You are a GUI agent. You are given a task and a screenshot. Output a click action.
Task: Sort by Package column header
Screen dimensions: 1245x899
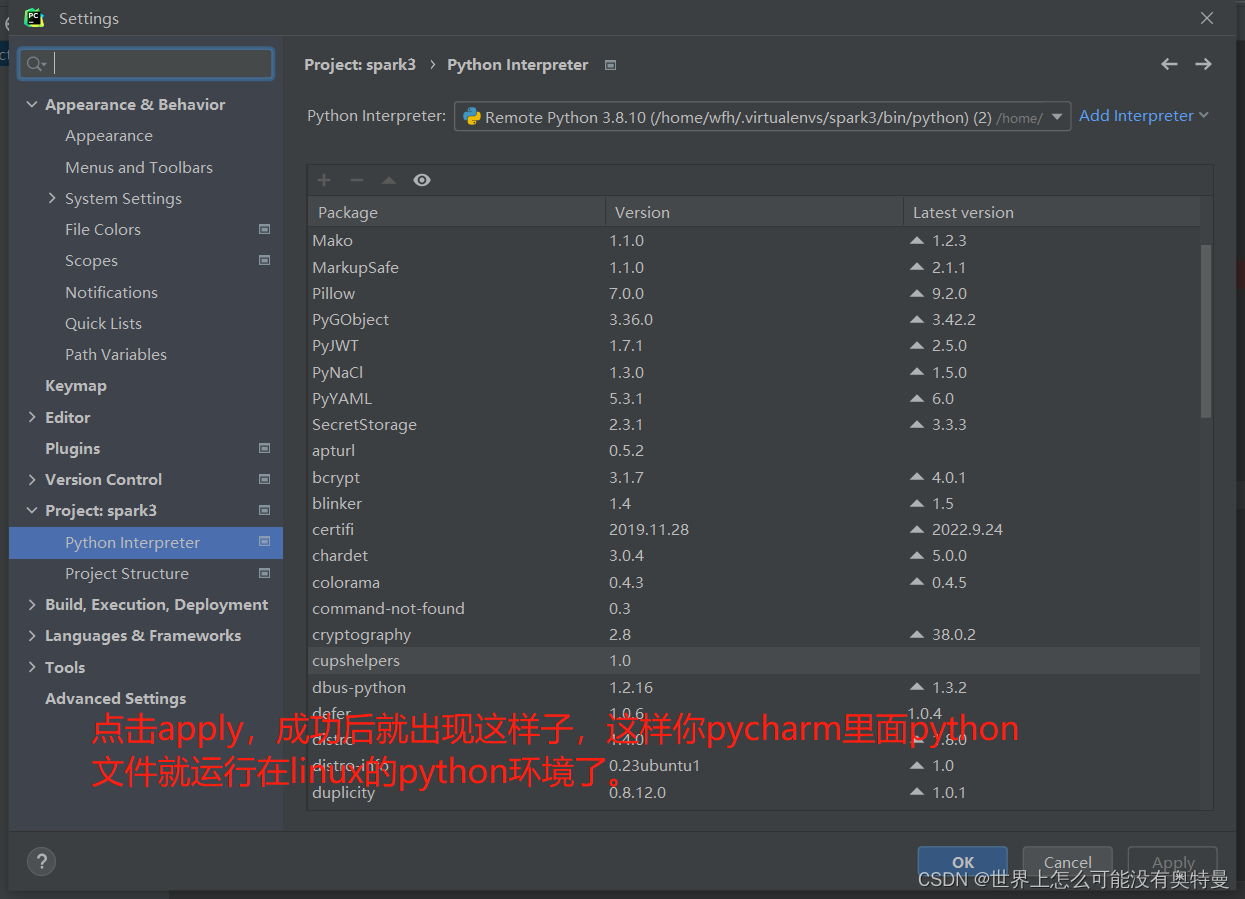point(456,212)
